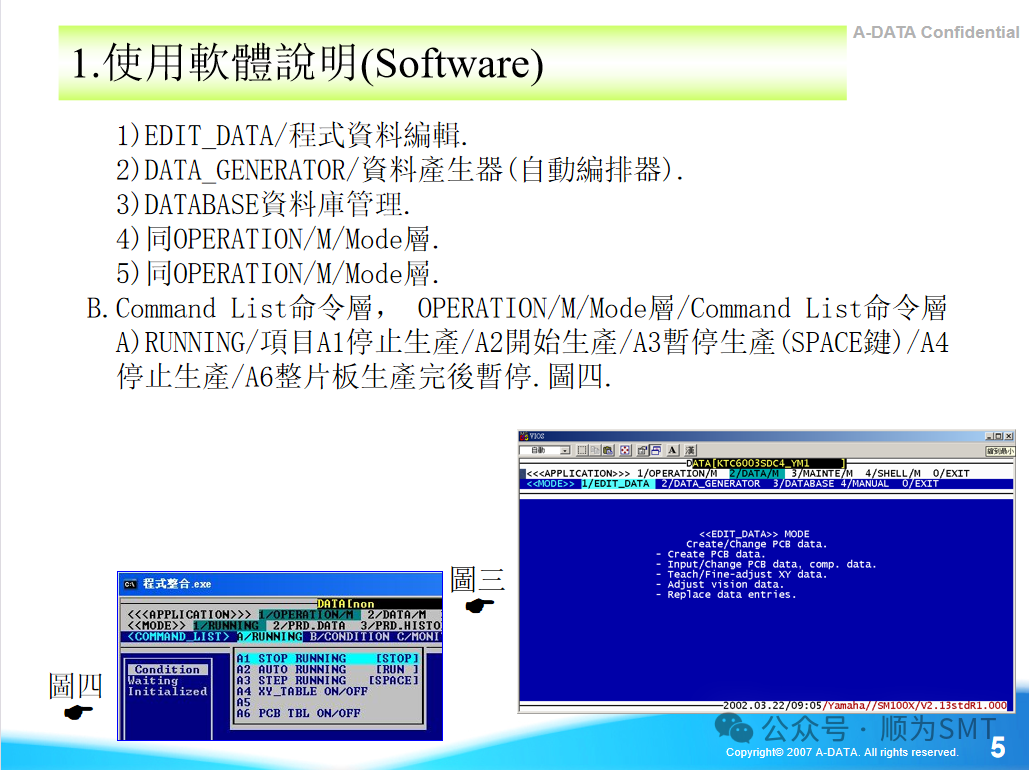This screenshot has width=1029, height=770.
Task: Choose A2 AUTO RUNNING command
Action: coord(327,670)
